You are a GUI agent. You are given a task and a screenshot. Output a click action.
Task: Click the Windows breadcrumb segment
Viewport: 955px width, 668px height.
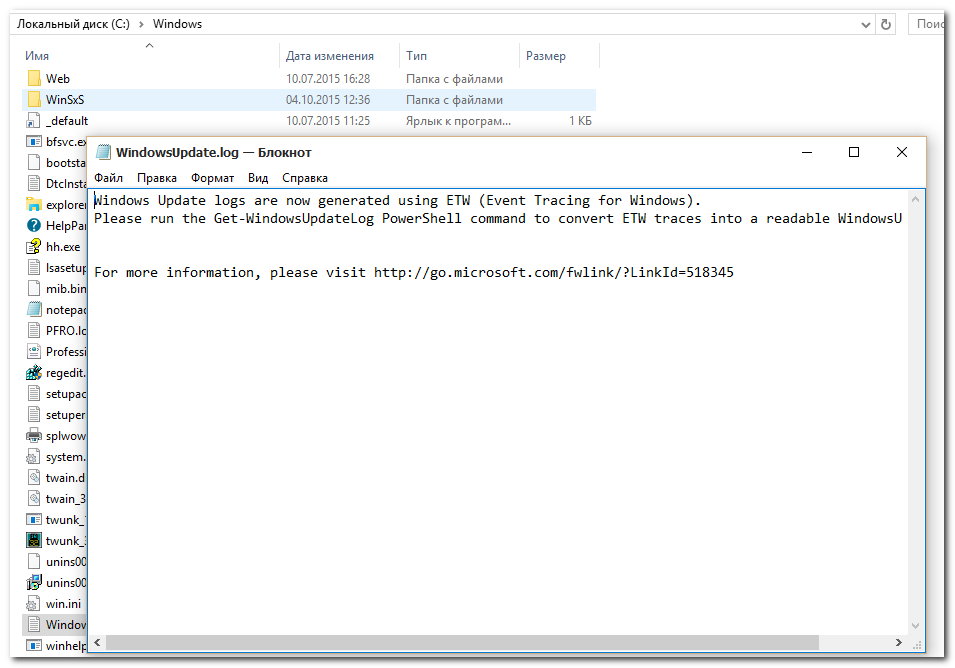177,24
